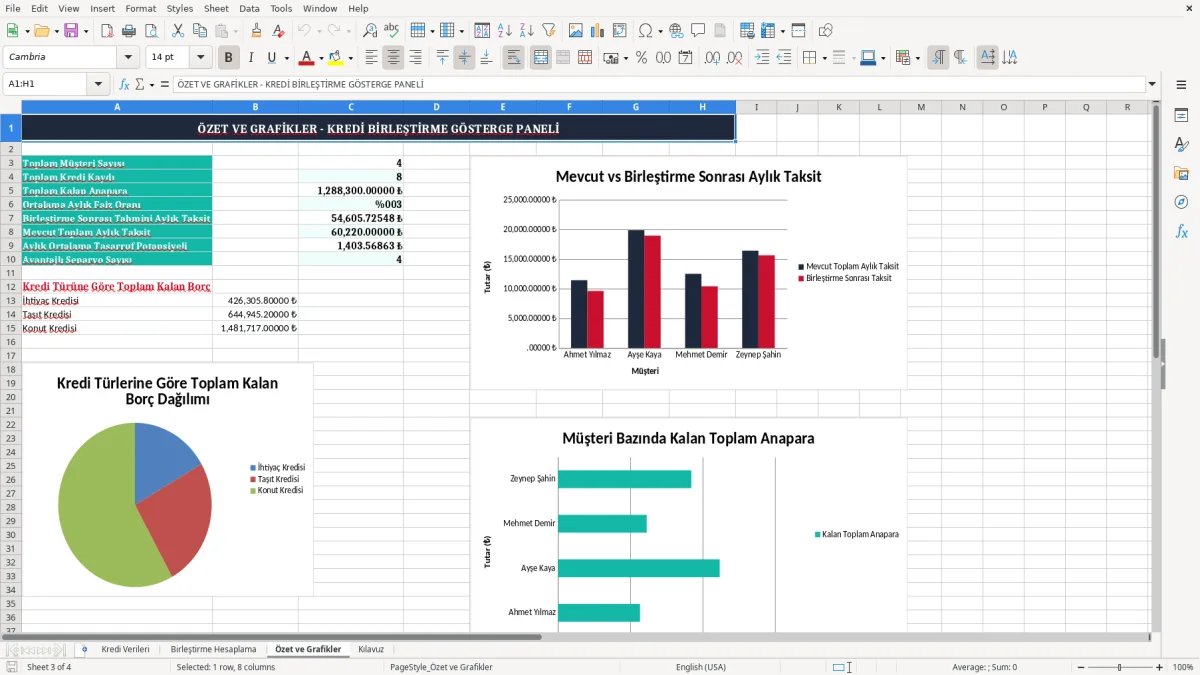Expand the Borders dropdown arrow
This screenshot has height=675, width=1200.
coord(824,58)
